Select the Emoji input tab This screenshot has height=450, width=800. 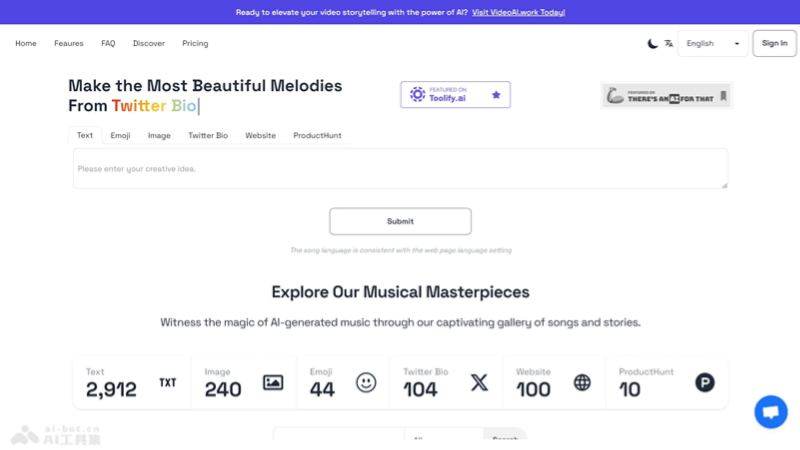tap(120, 136)
